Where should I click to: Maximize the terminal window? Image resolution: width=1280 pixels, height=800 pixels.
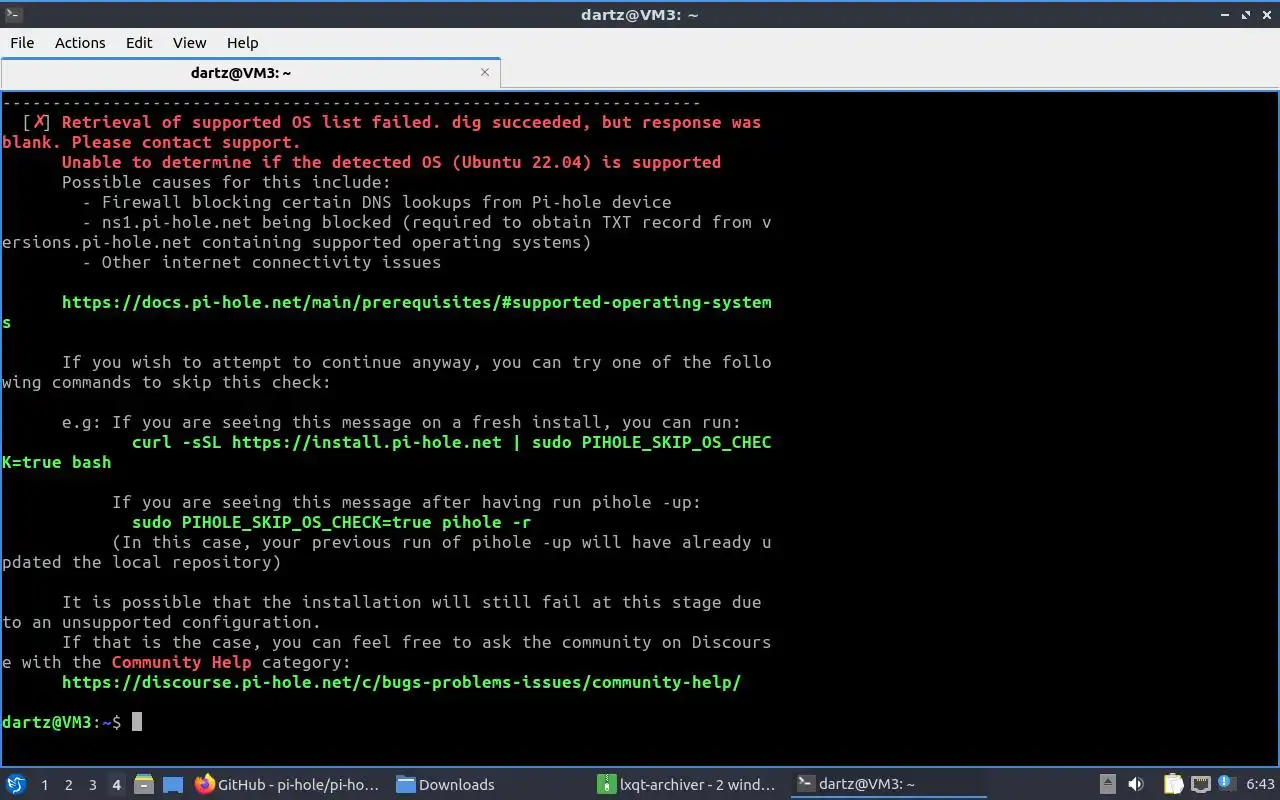pyautogui.click(x=1246, y=14)
